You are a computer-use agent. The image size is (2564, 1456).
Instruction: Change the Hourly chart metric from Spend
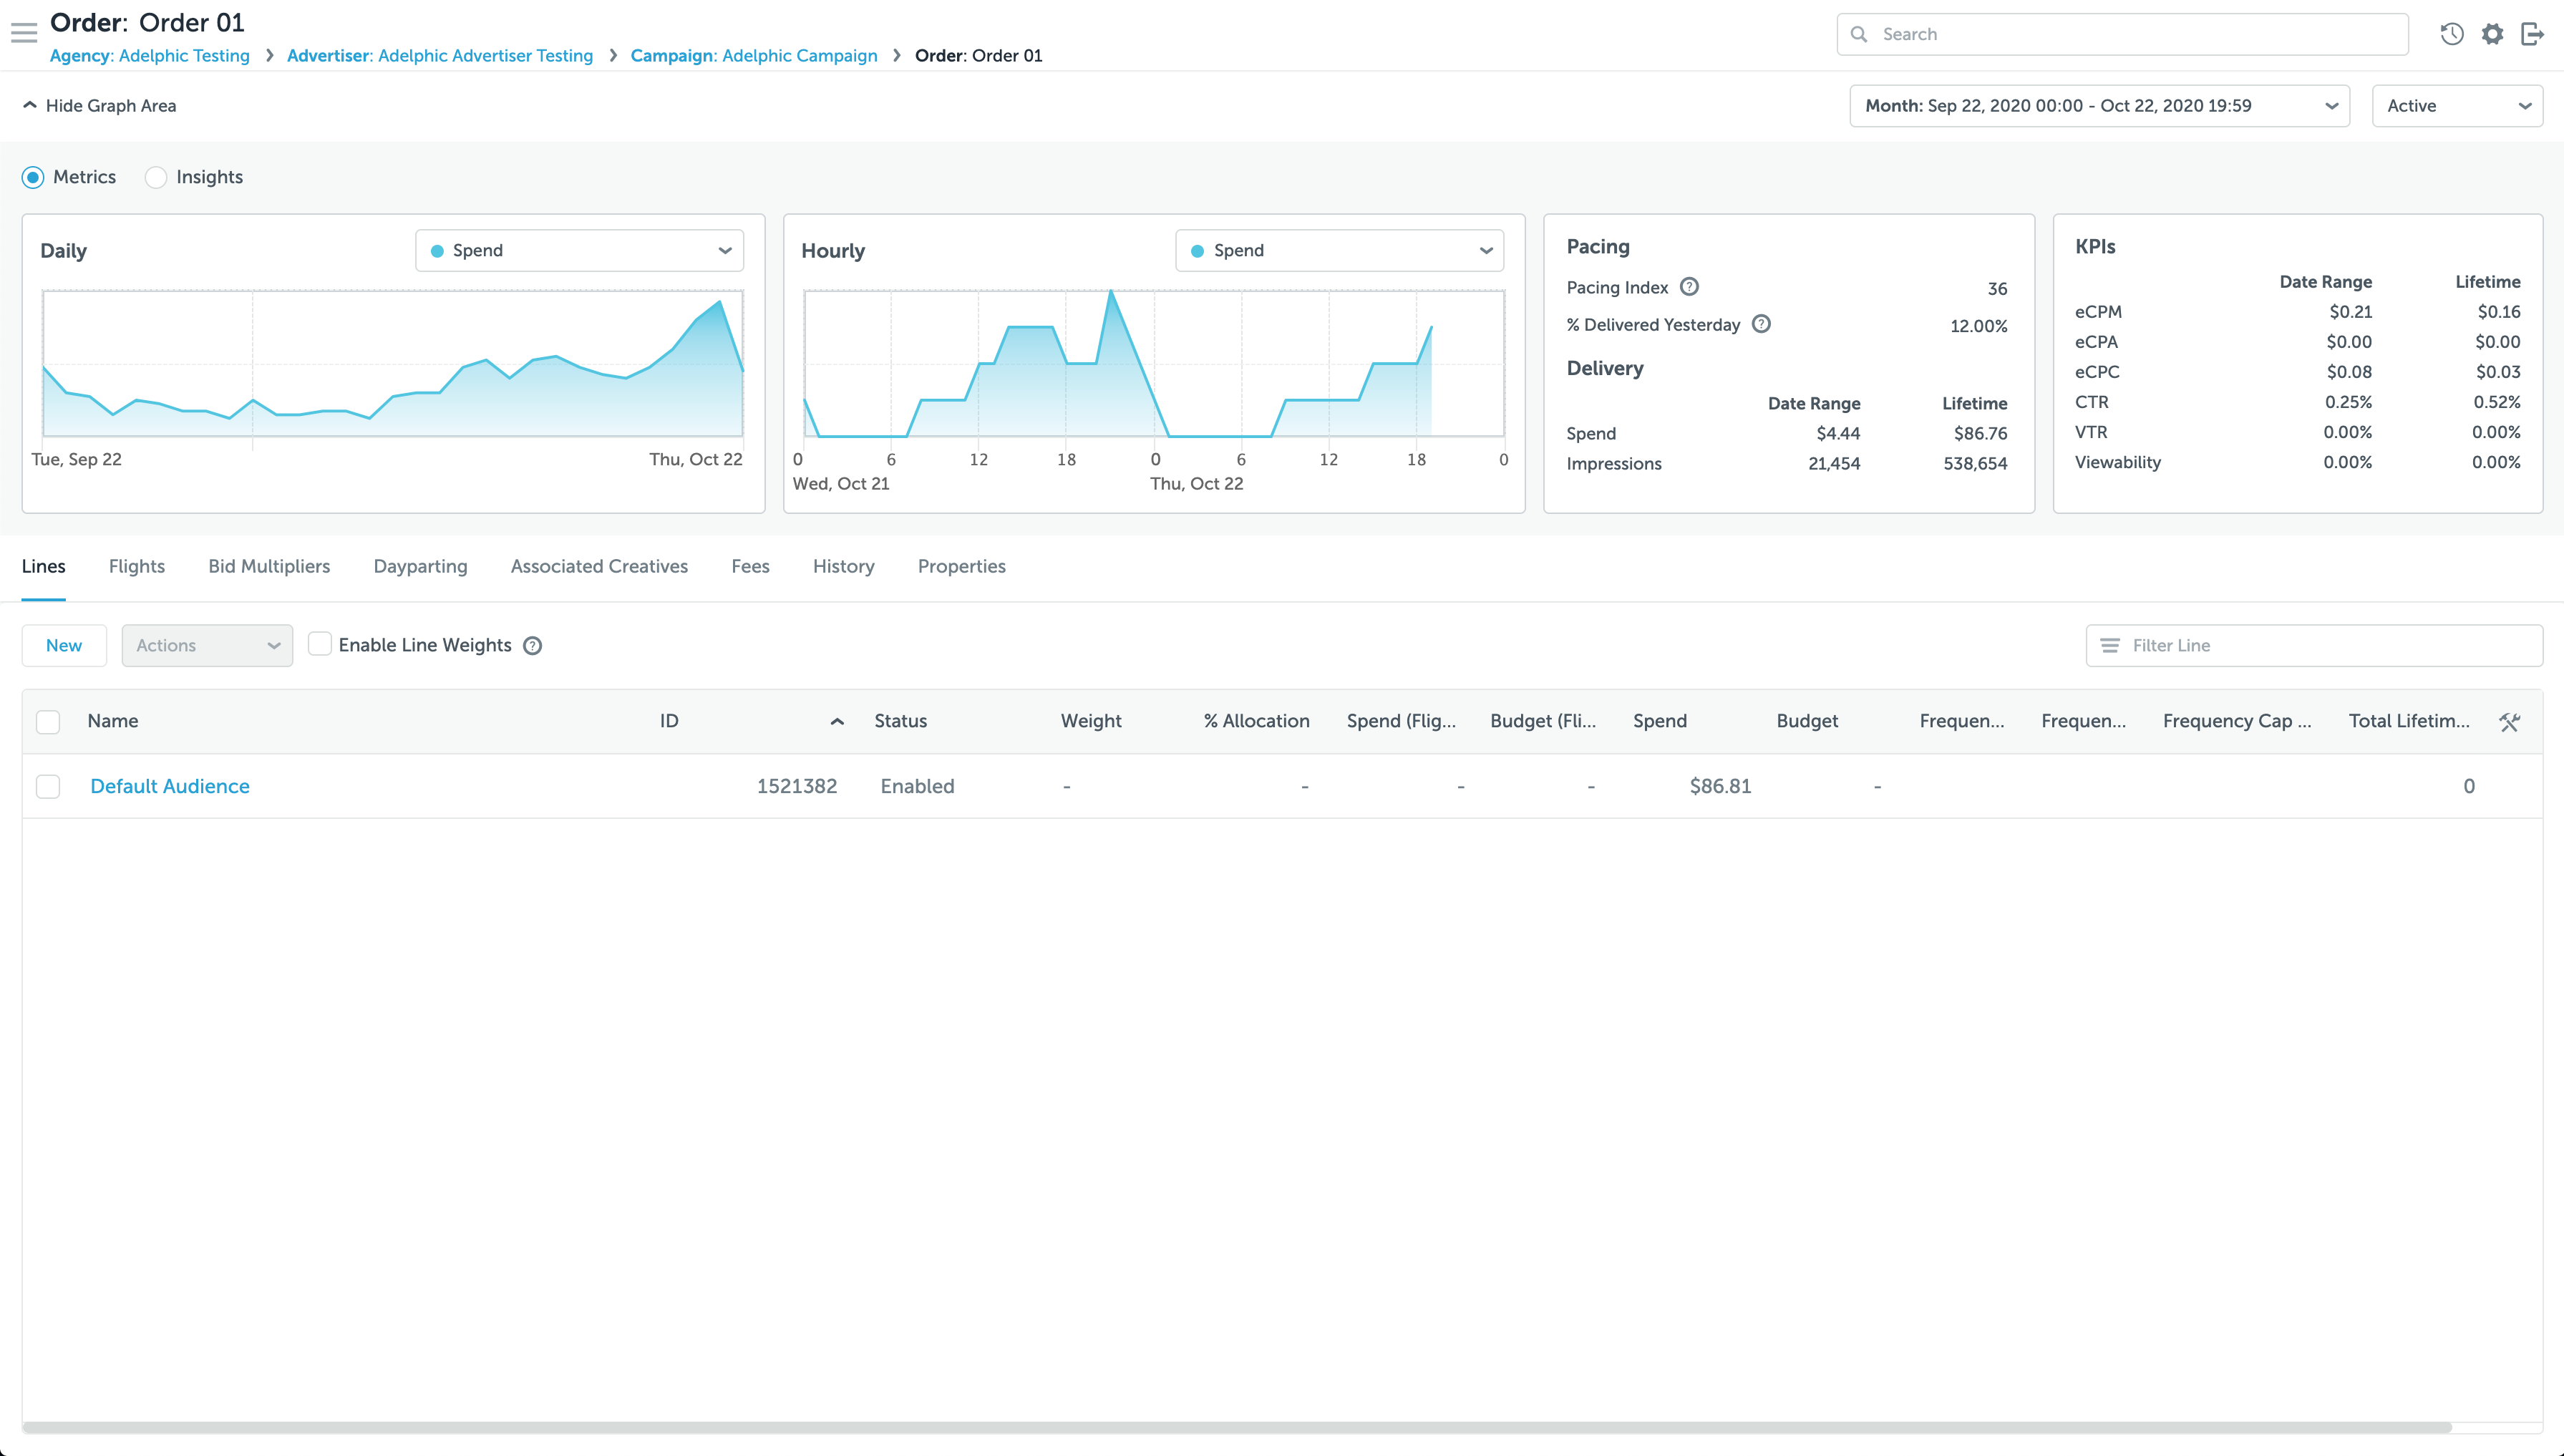(x=1340, y=250)
